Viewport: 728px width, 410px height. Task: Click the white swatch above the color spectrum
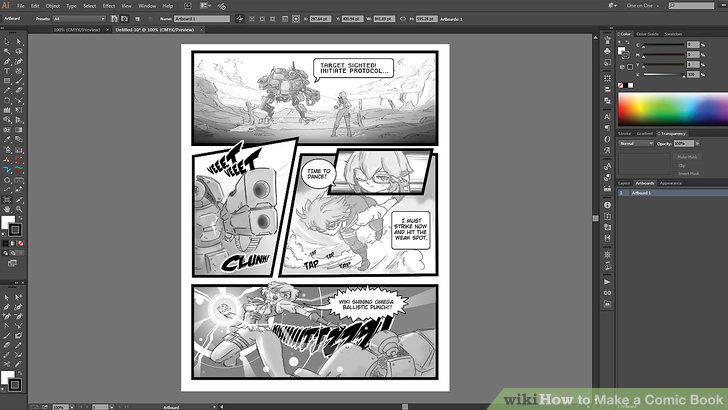[630, 85]
